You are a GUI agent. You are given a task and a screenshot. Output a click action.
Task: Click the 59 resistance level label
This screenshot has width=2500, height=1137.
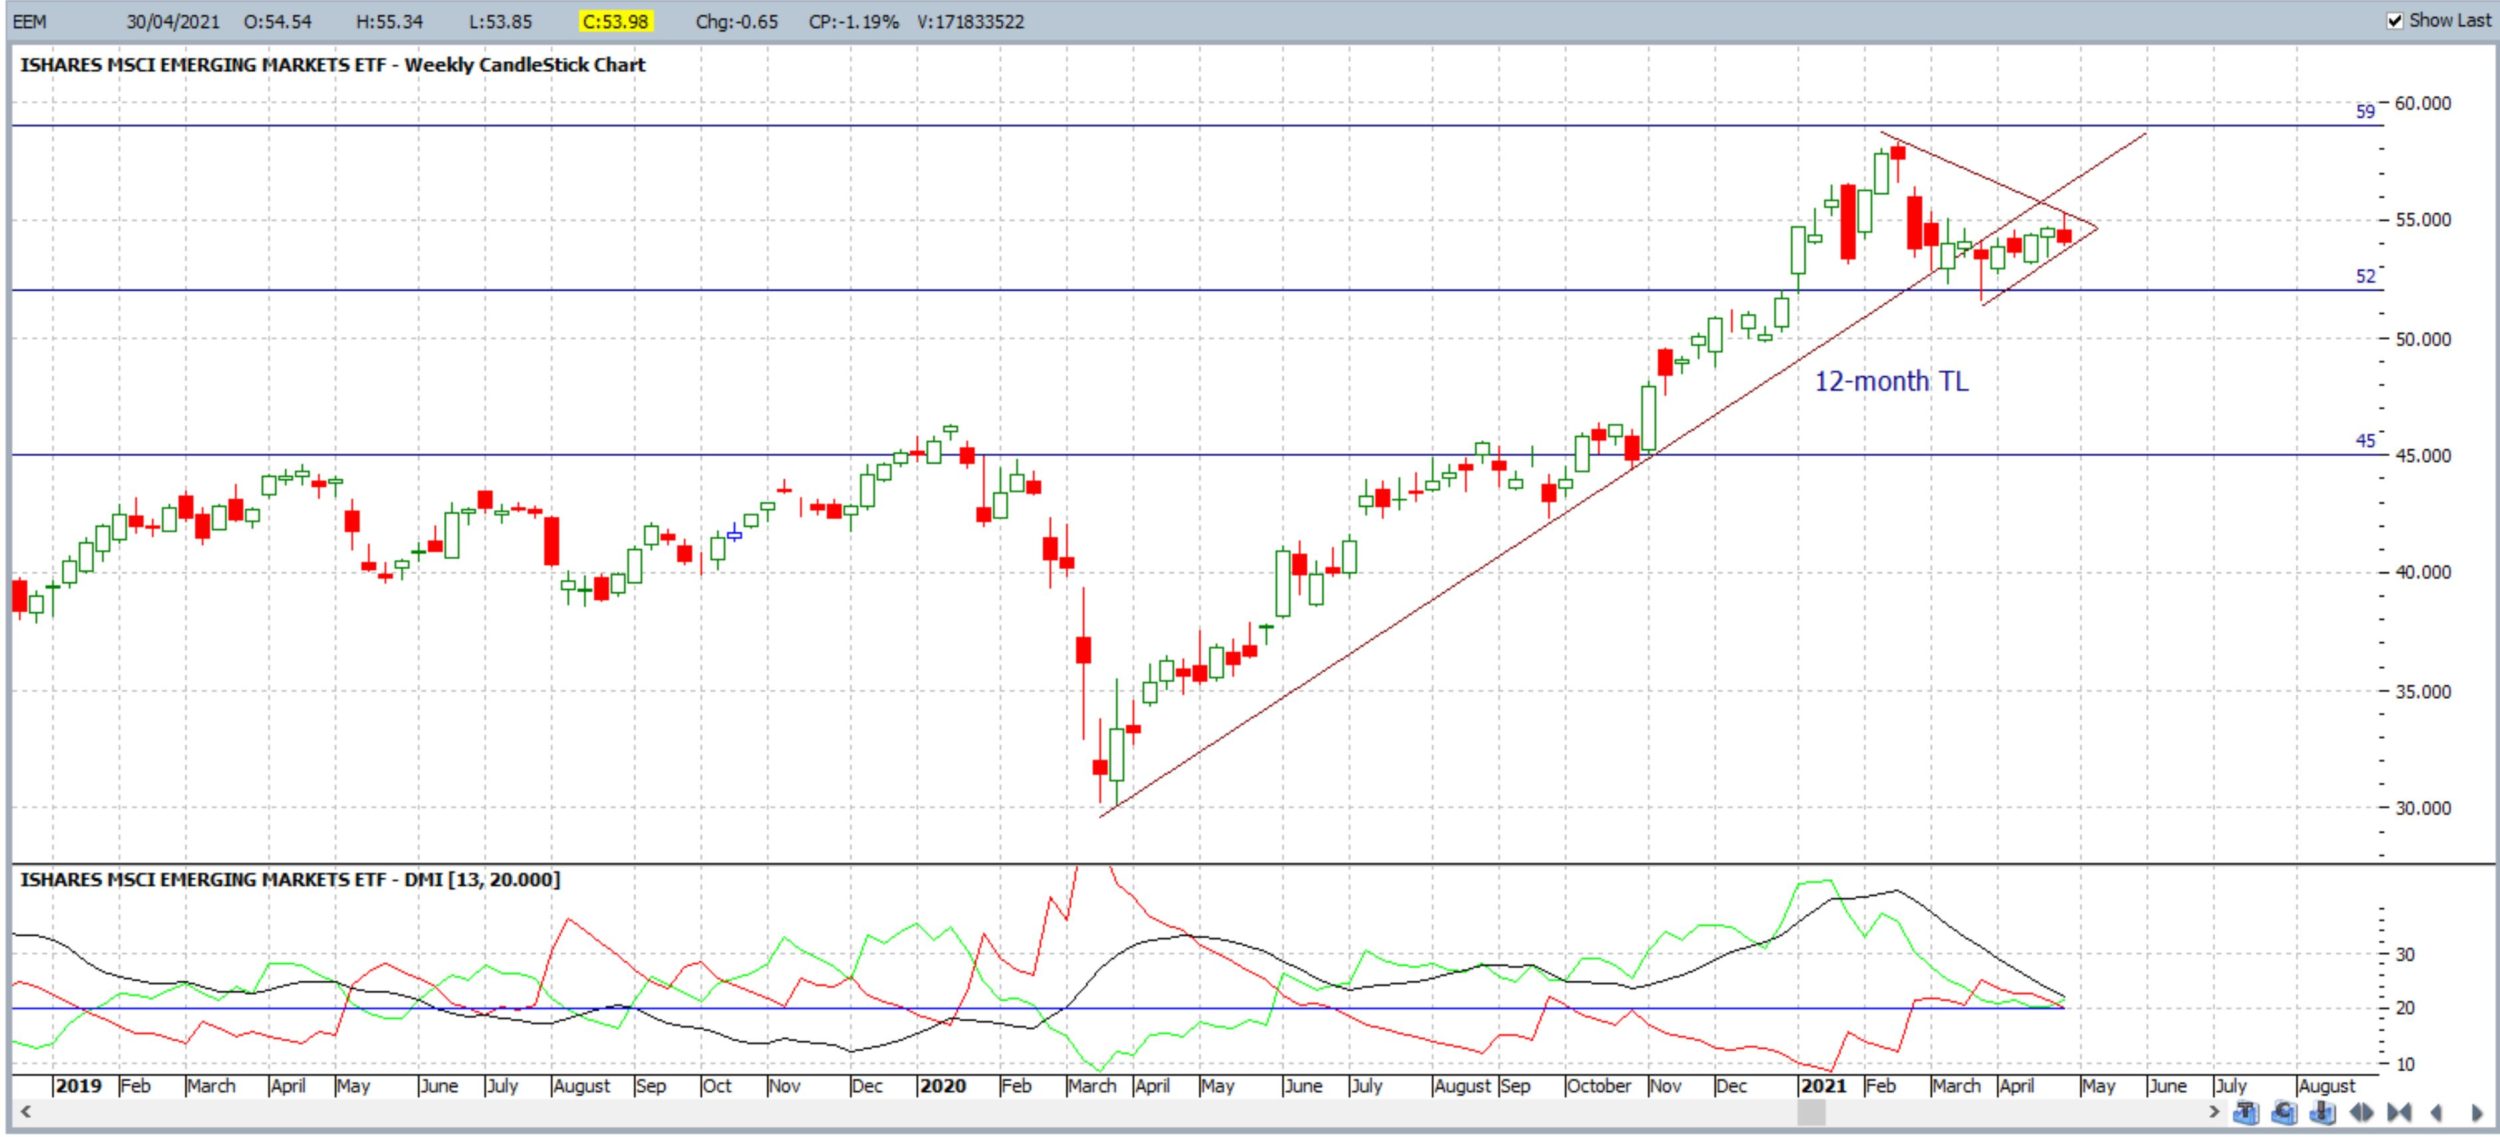tap(2364, 111)
